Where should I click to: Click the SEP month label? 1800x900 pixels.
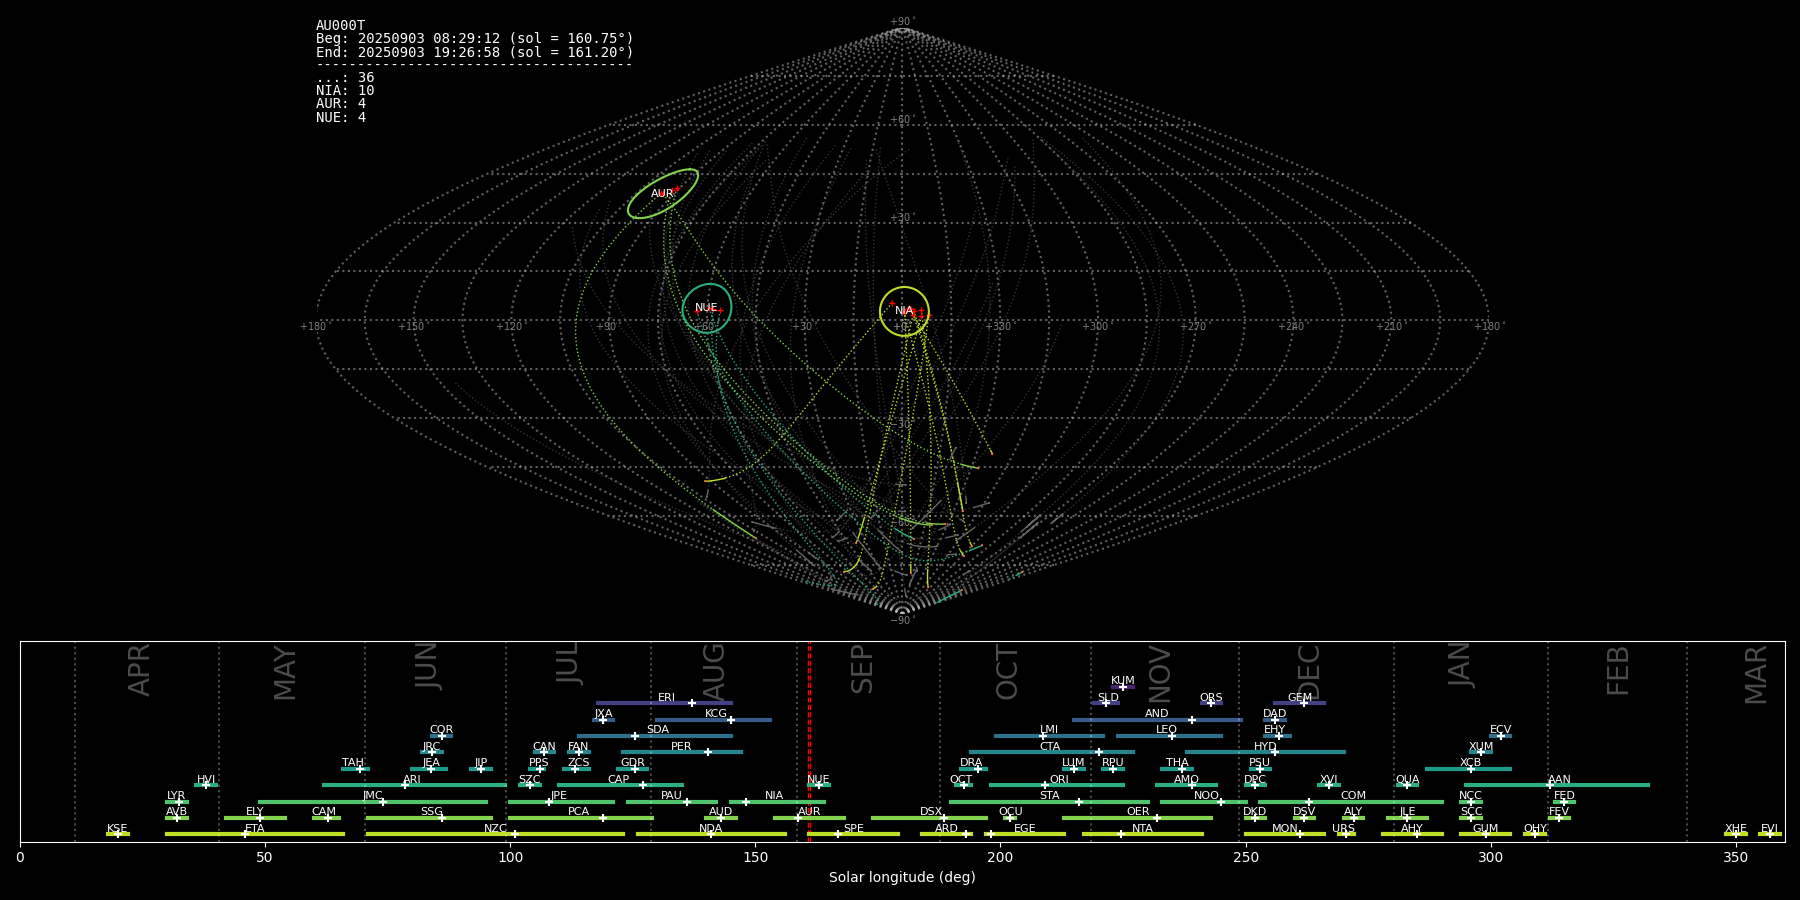click(862, 669)
